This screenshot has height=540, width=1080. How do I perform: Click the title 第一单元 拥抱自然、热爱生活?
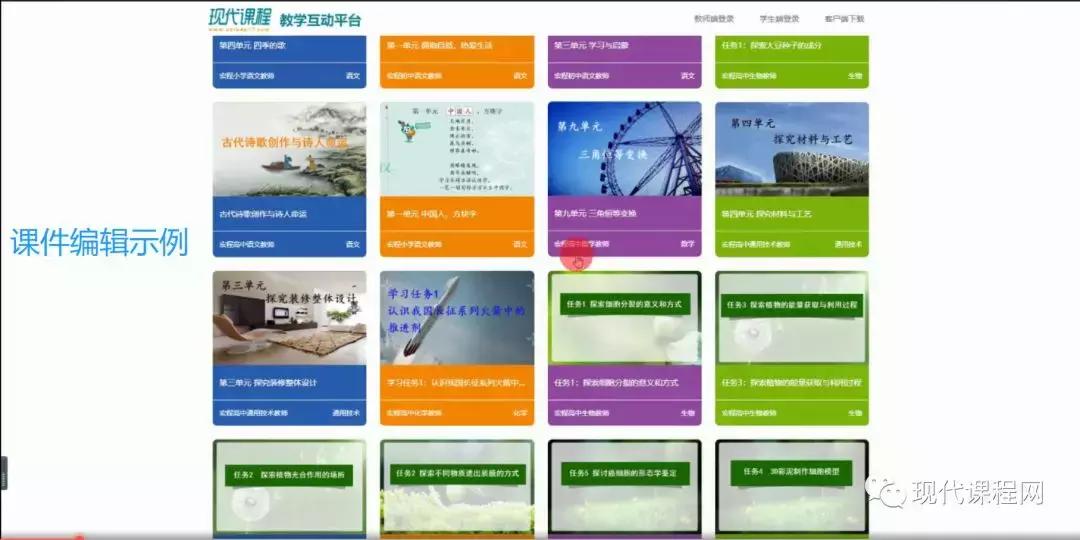point(439,45)
